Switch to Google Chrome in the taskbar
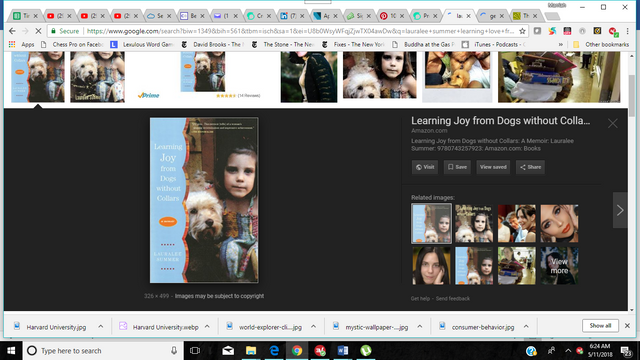The image size is (640, 360). 297,351
